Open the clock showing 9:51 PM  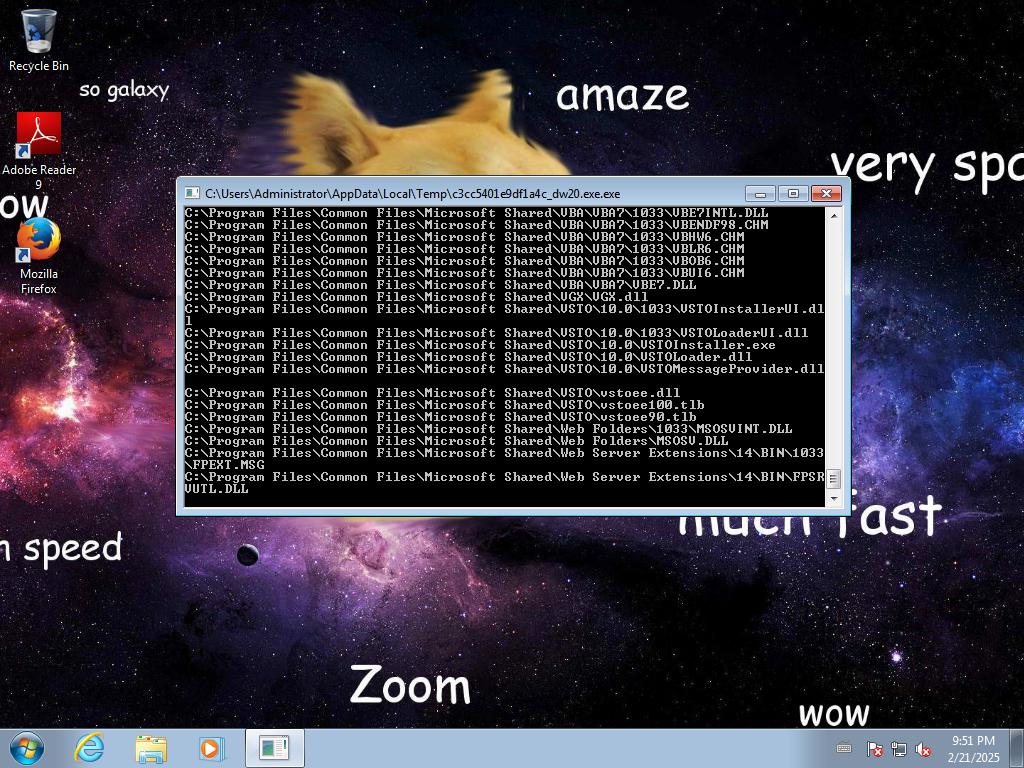973,748
